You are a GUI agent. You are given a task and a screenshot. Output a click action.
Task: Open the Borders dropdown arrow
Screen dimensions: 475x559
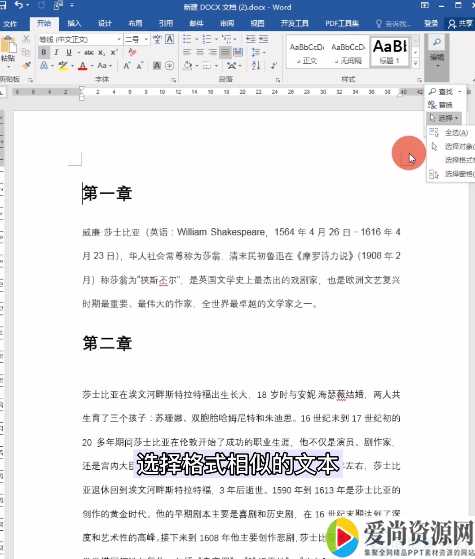click(x=216, y=66)
